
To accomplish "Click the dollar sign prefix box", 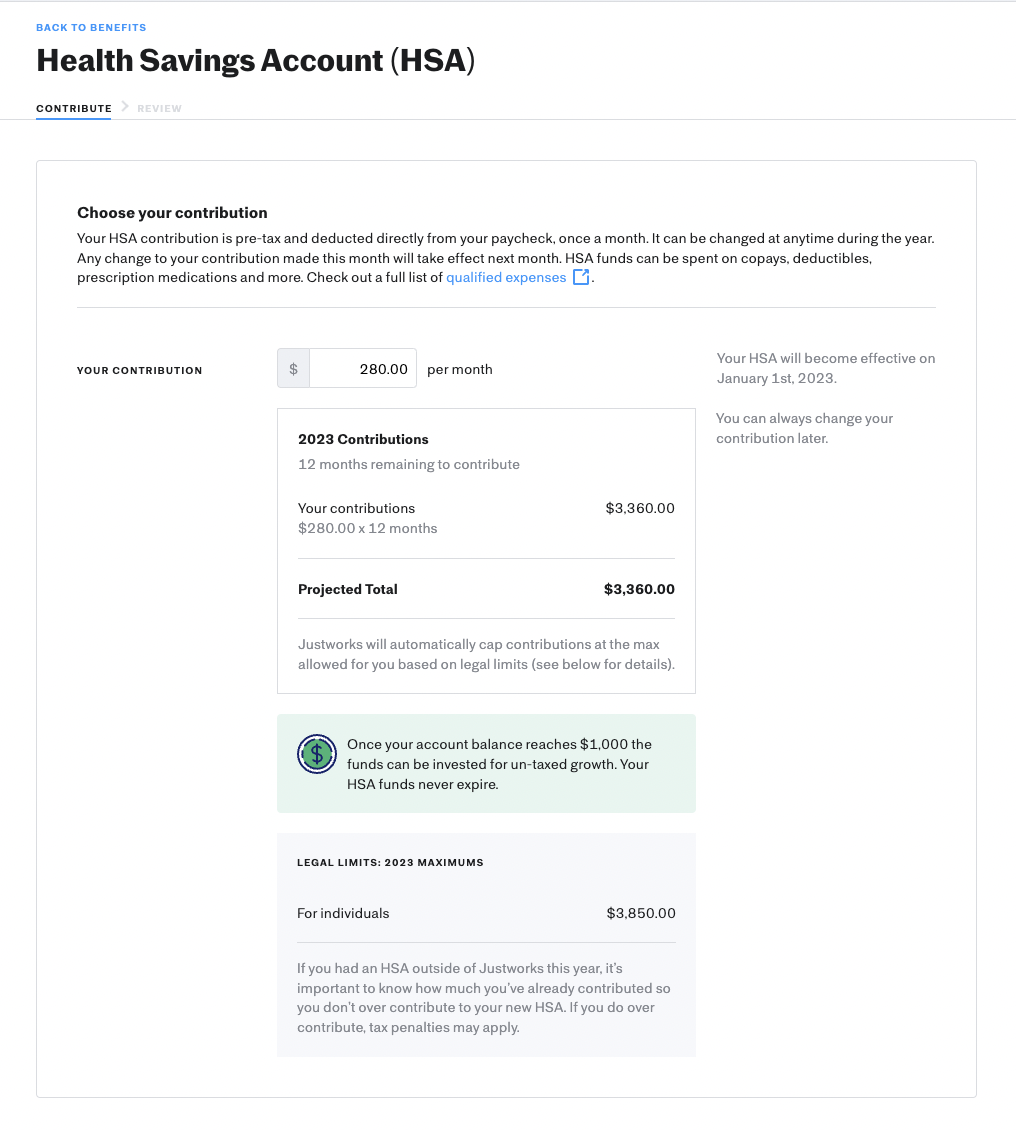I will (293, 368).
